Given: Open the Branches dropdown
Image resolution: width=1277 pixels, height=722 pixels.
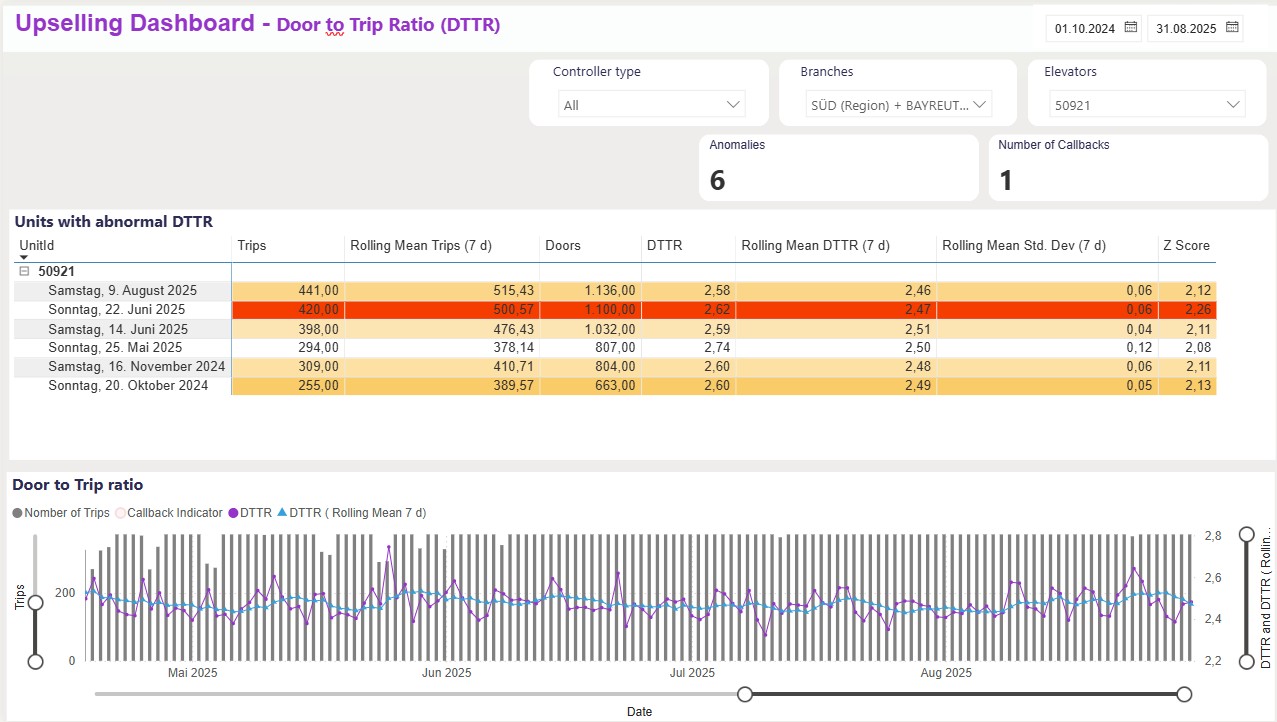Looking at the screenshot, I should (898, 105).
